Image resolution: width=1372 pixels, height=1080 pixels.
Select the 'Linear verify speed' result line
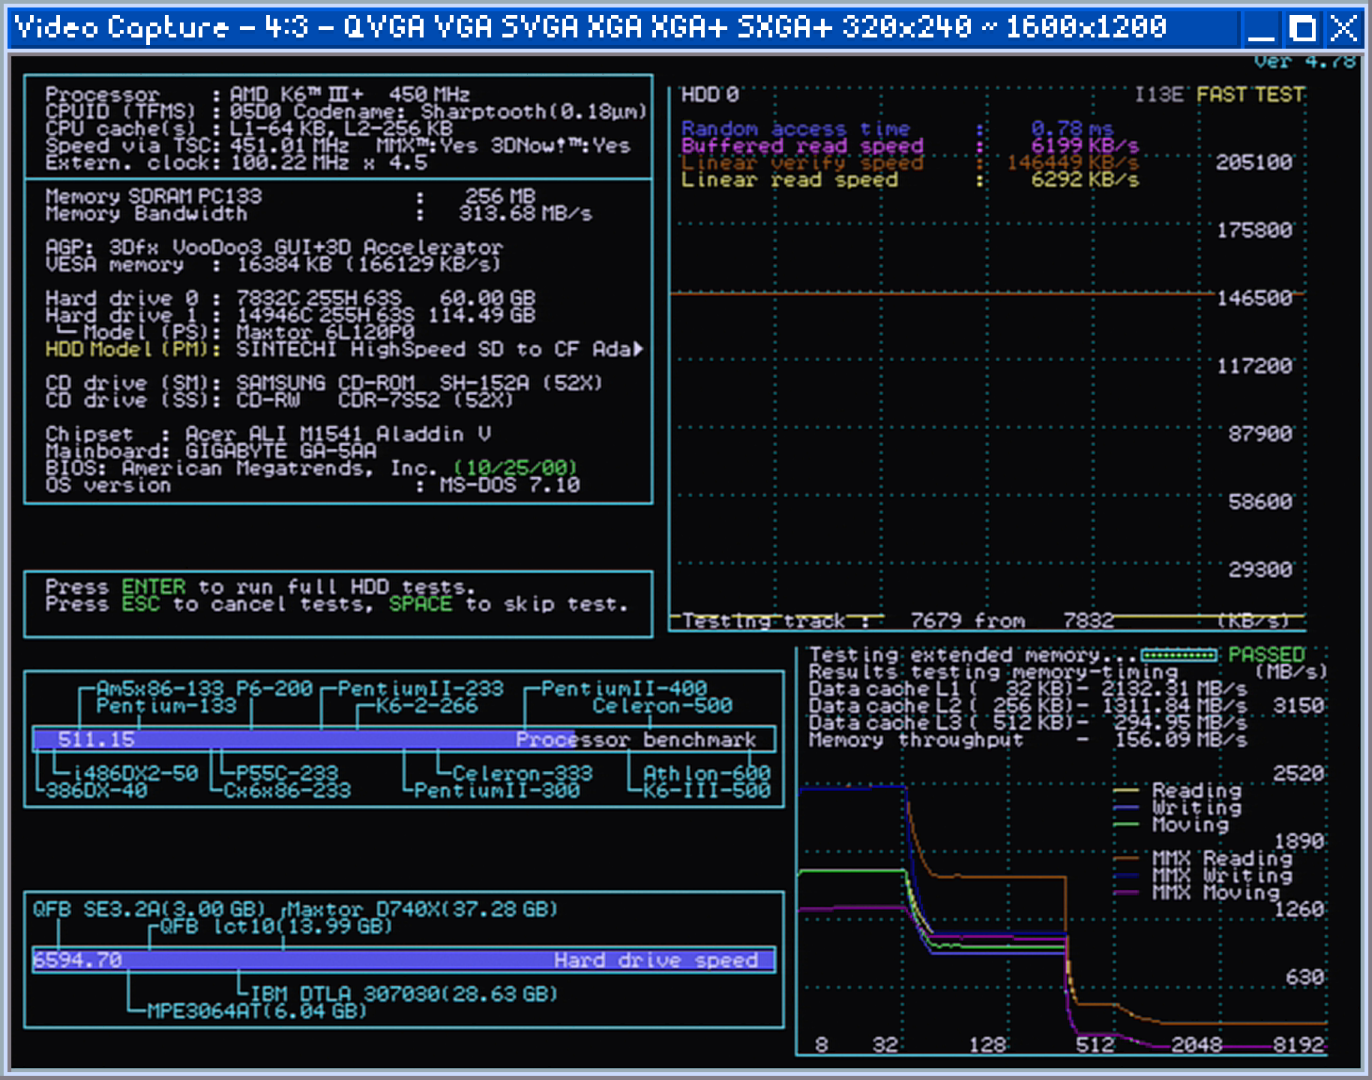[x=910, y=163]
